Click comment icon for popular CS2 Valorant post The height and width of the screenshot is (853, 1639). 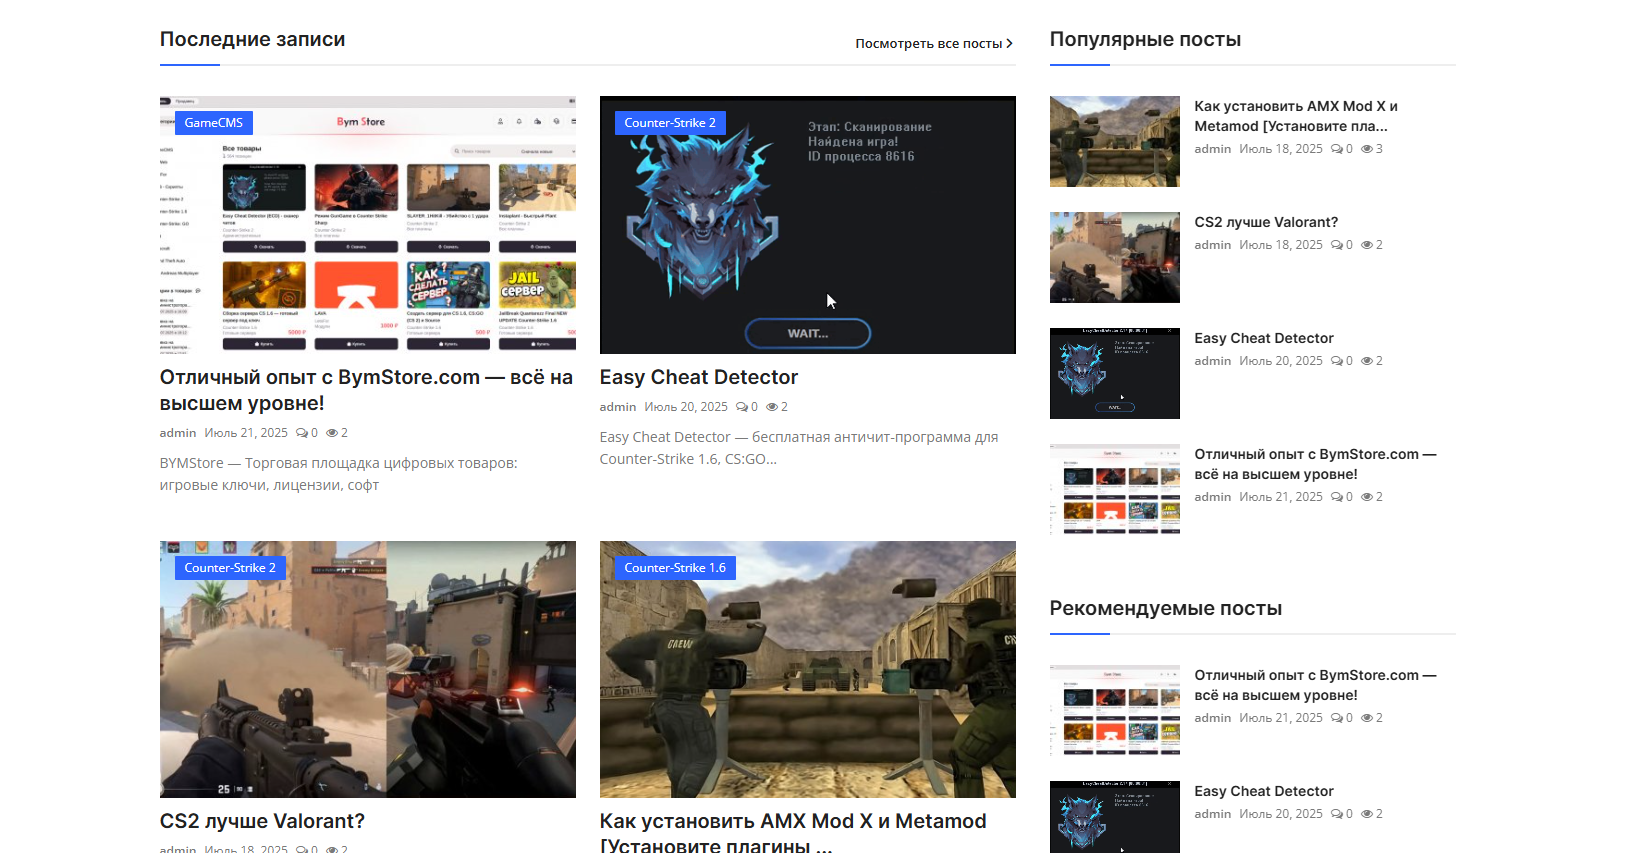(1336, 245)
